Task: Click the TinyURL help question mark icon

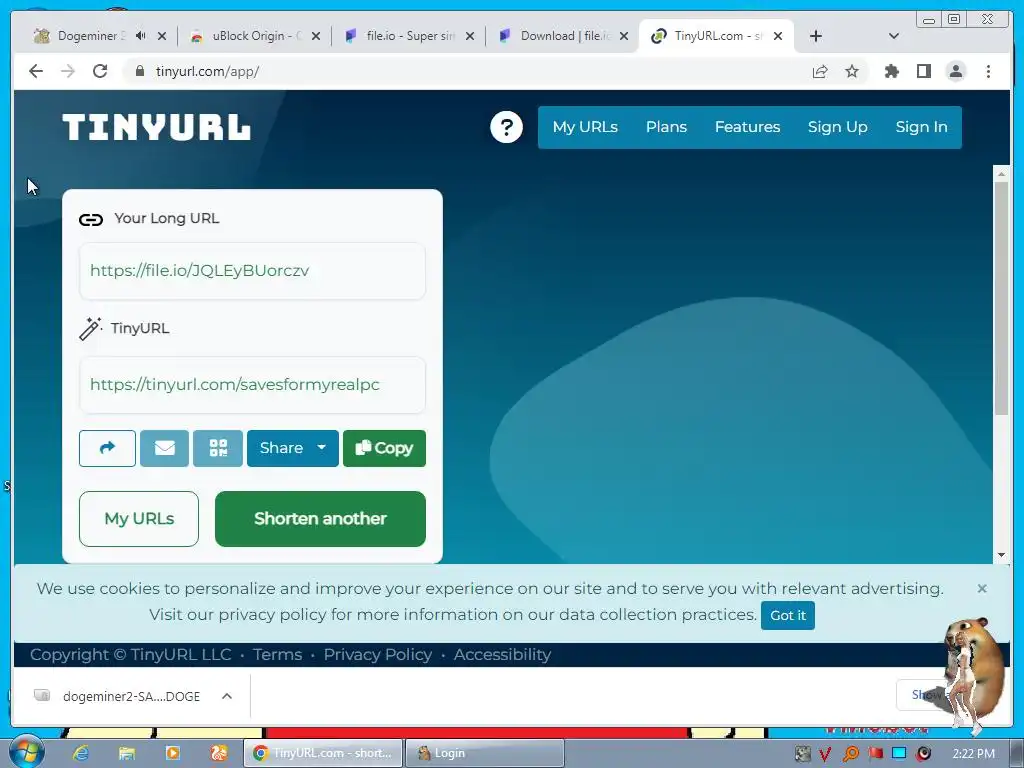Action: pyautogui.click(x=506, y=127)
